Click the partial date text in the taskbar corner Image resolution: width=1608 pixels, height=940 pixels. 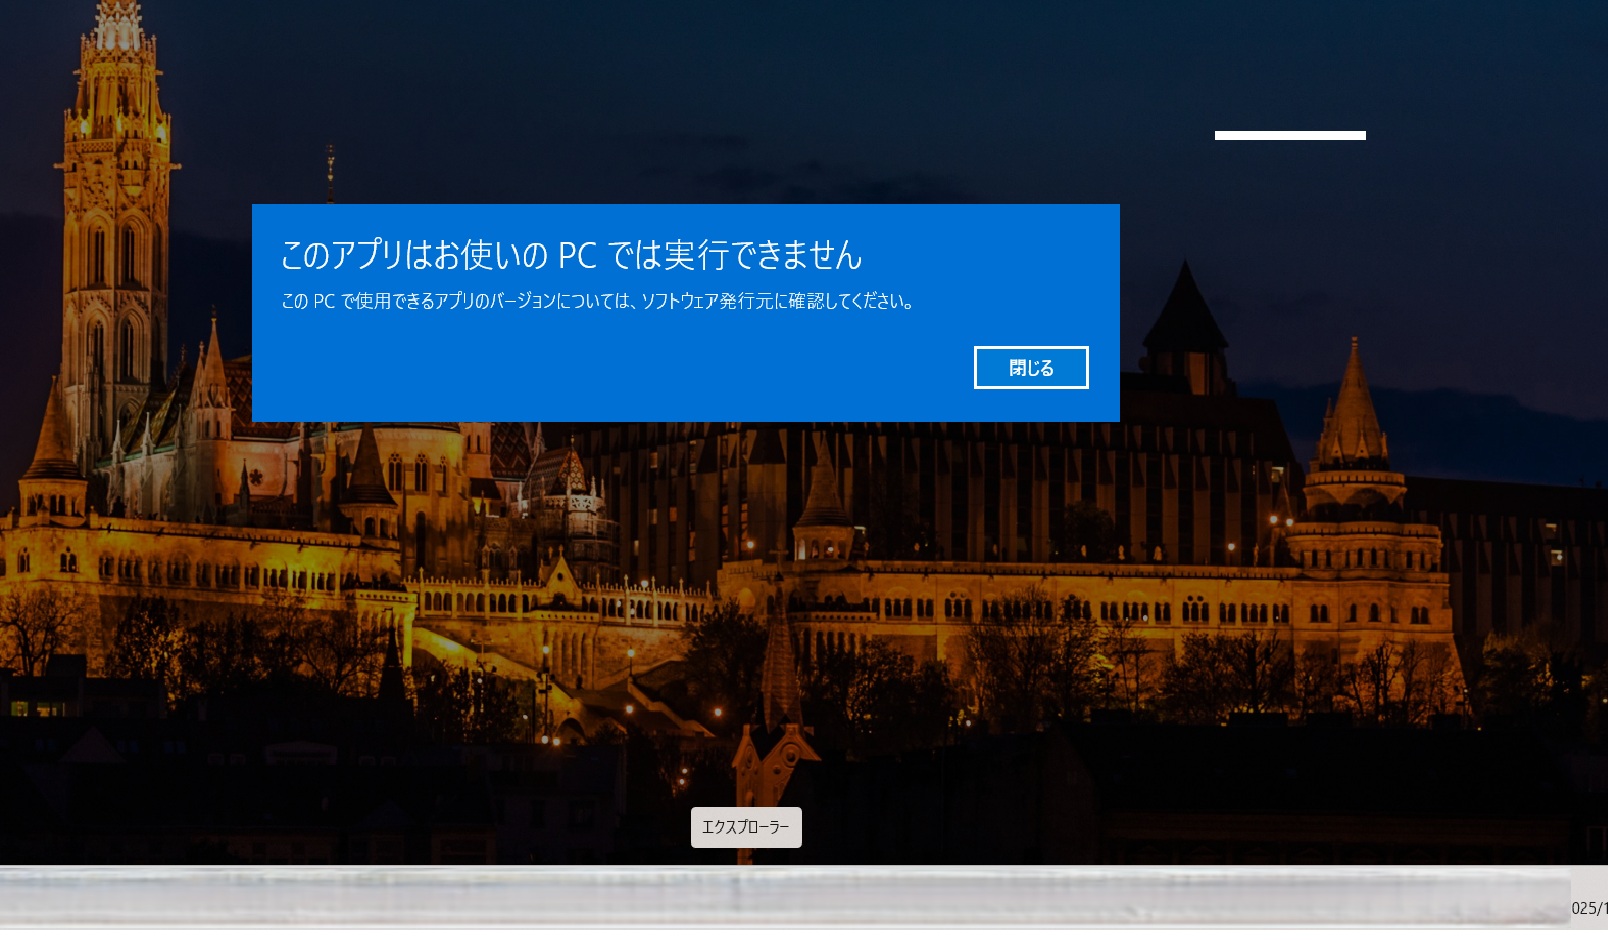1588,908
